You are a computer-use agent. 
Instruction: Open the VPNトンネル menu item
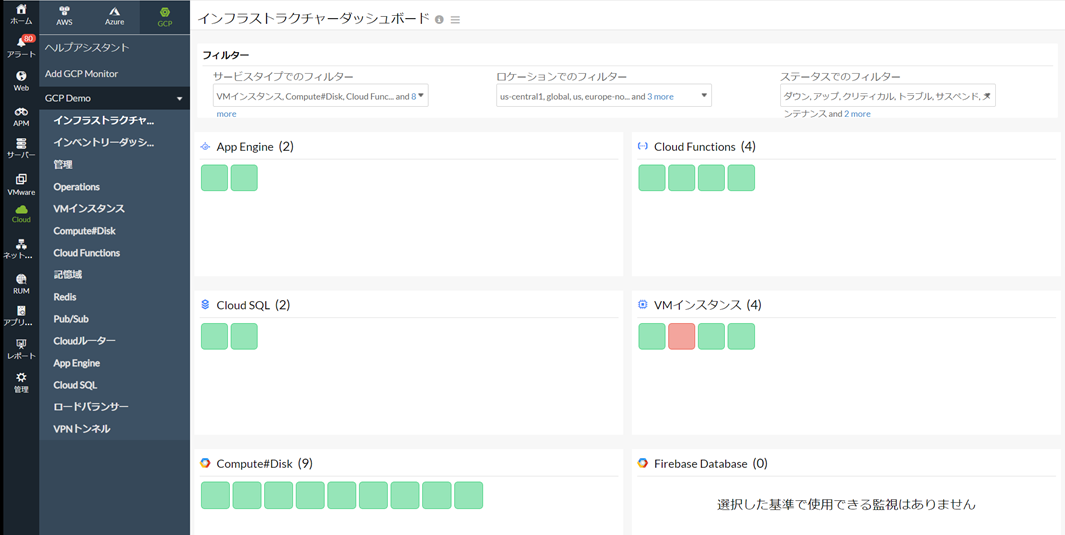[x=82, y=429]
